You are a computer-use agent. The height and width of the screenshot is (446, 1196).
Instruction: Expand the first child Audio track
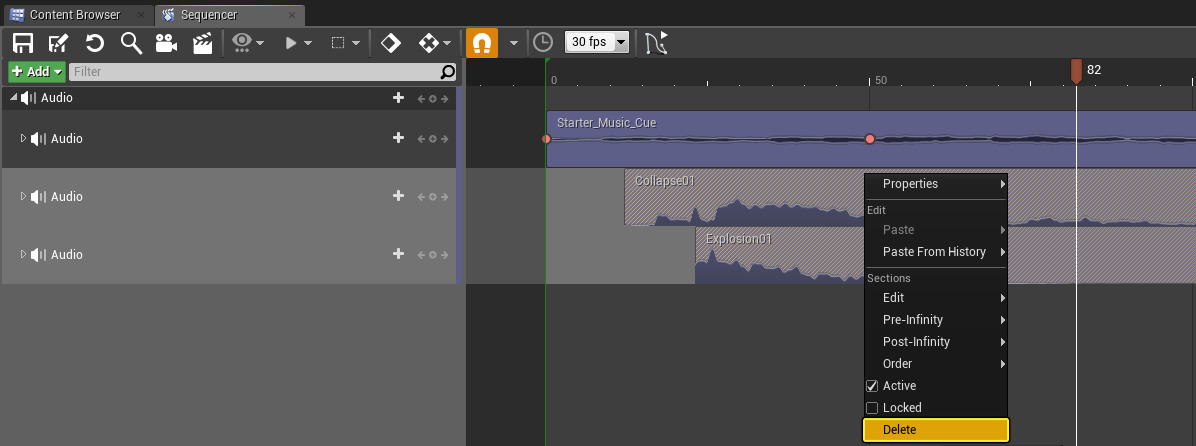(23, 138)
